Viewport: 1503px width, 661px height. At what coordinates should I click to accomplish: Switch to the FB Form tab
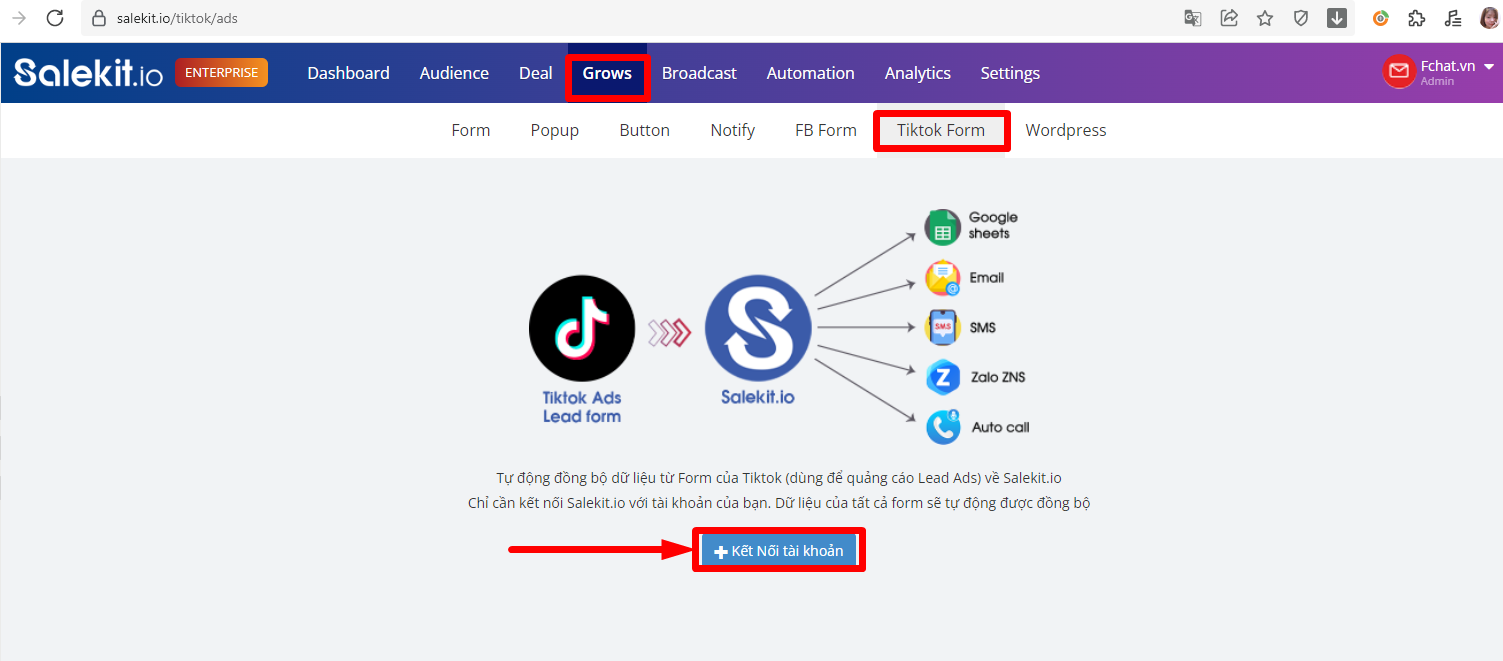[826, 130]
